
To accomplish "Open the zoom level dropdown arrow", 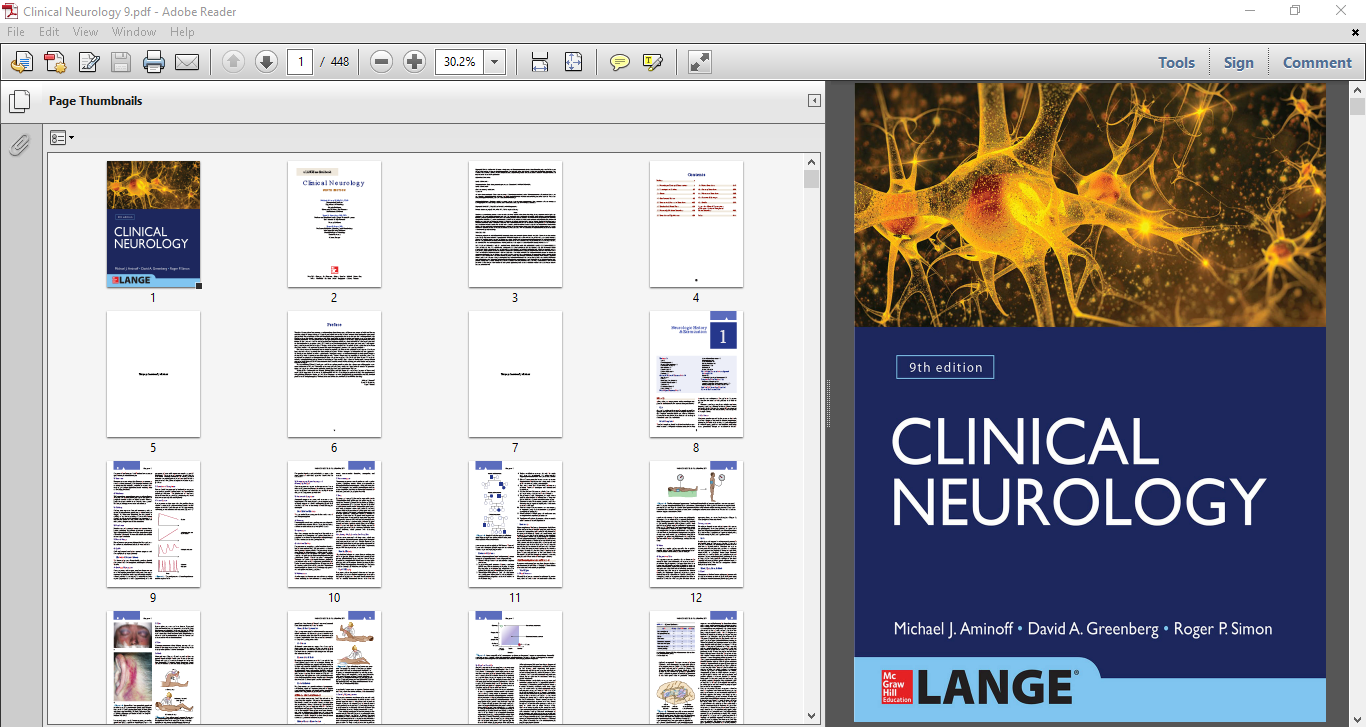I will [x=495, y=62].
